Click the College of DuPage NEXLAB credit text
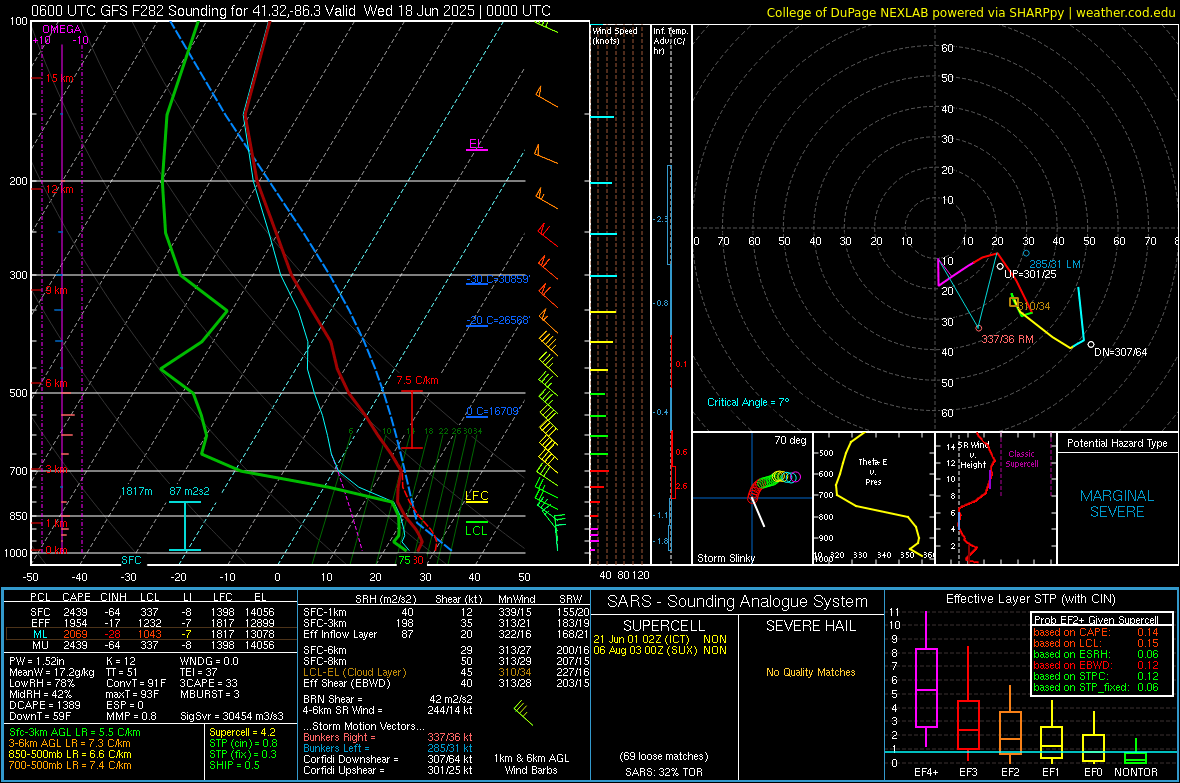Viewport: 1180px width, 783px height. point(971,12)
